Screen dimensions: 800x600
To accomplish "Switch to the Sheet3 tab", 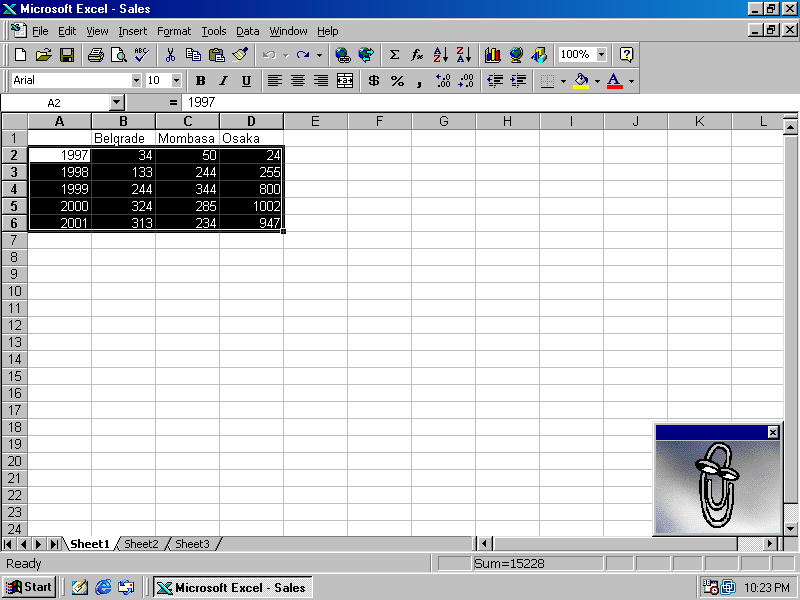I will (192, 544).
